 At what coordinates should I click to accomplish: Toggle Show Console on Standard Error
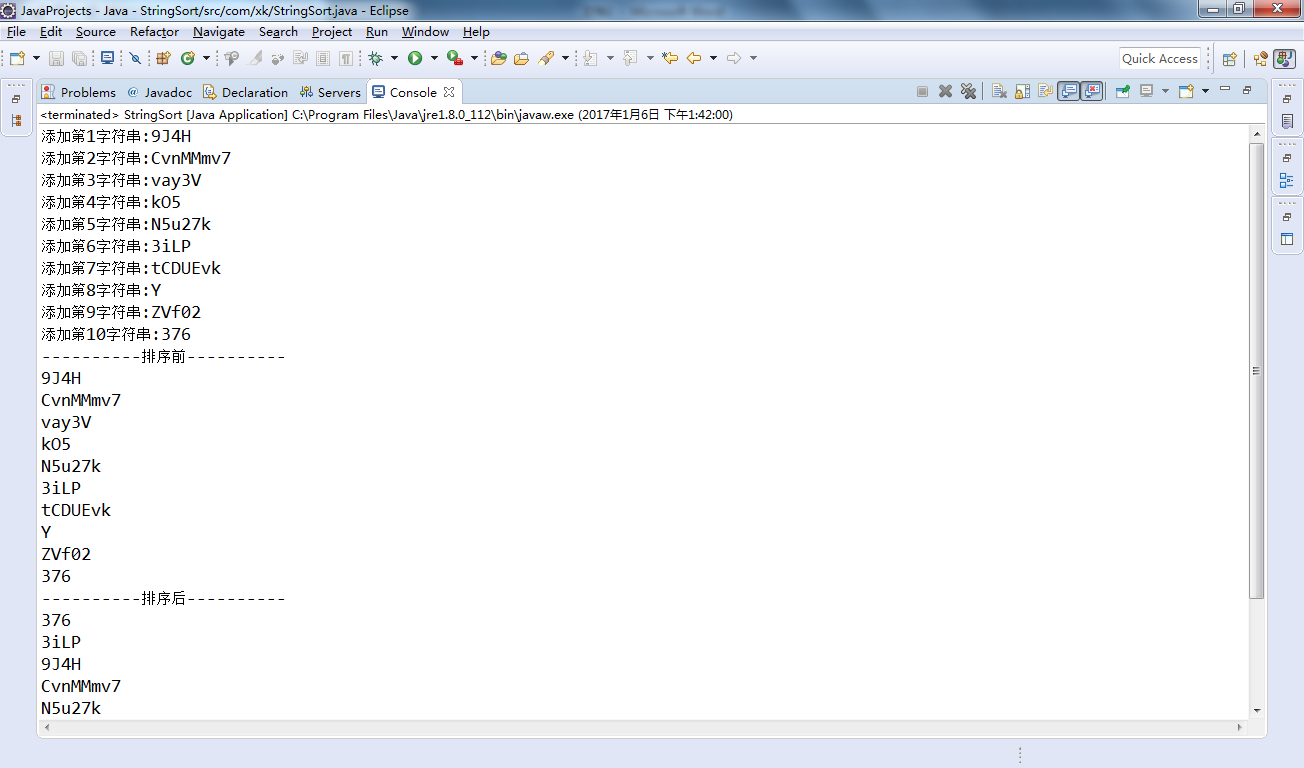[1091, 91]
